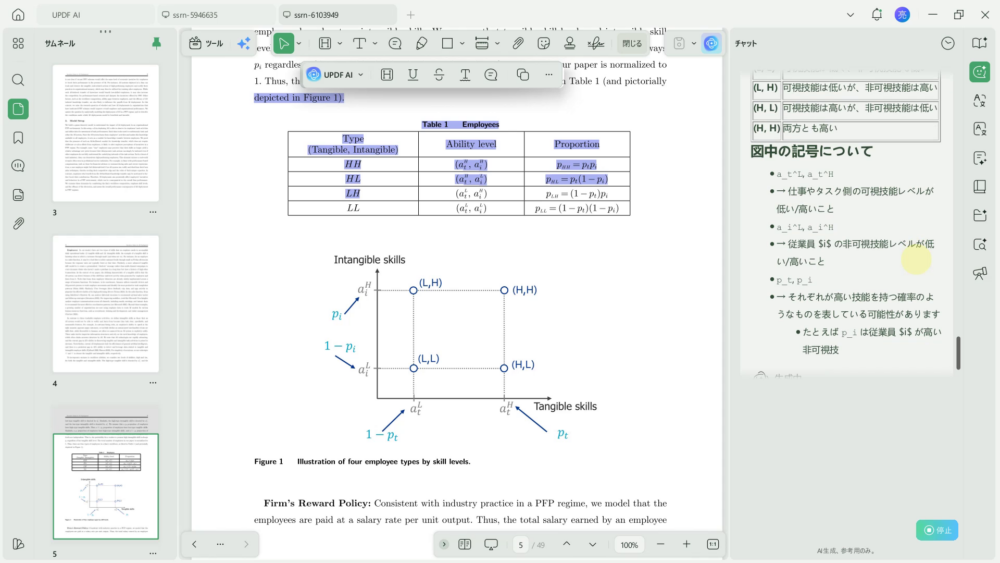Open bookmarks panel in left sidebar
The width and height of the screenshot is (1000, 563).
tap(18, 138)
